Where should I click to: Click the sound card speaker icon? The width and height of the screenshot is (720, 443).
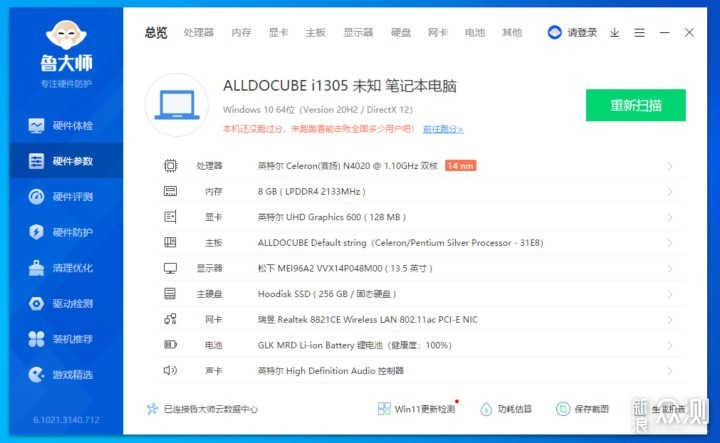170,370
